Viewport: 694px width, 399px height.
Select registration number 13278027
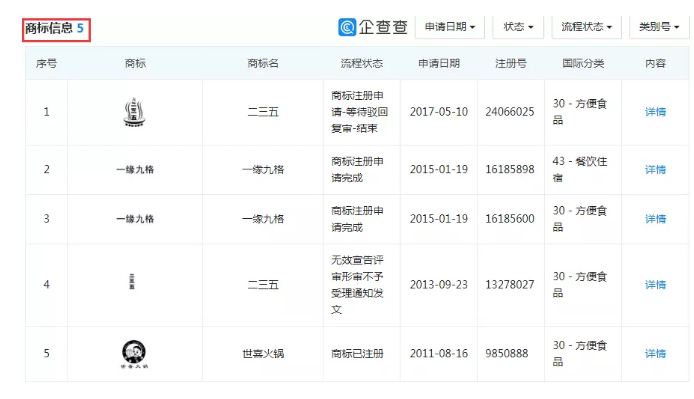[x=510, y=284]
